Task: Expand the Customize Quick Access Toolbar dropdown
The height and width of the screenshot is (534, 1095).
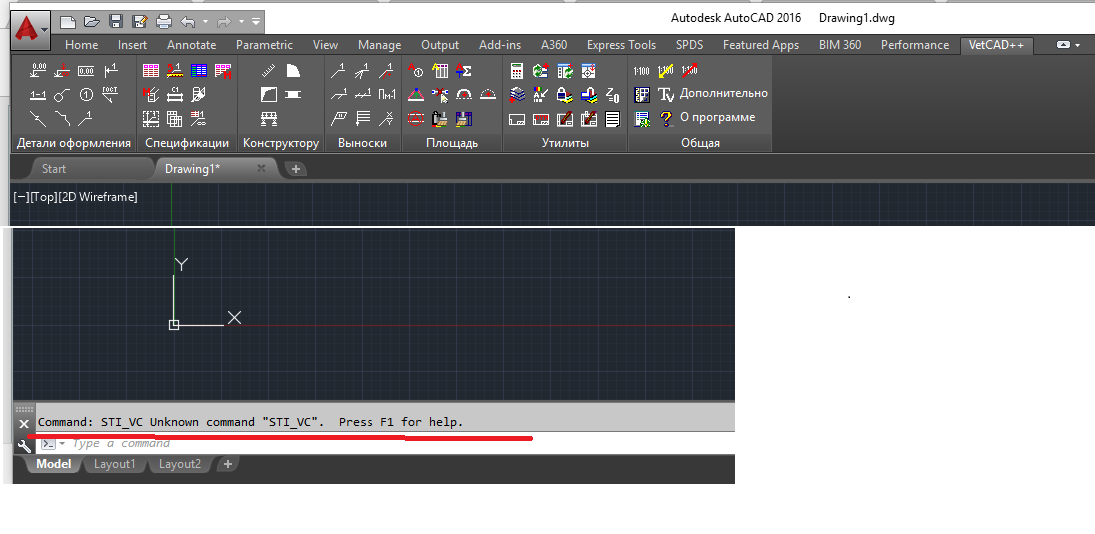Action: [x=256, y=22]
